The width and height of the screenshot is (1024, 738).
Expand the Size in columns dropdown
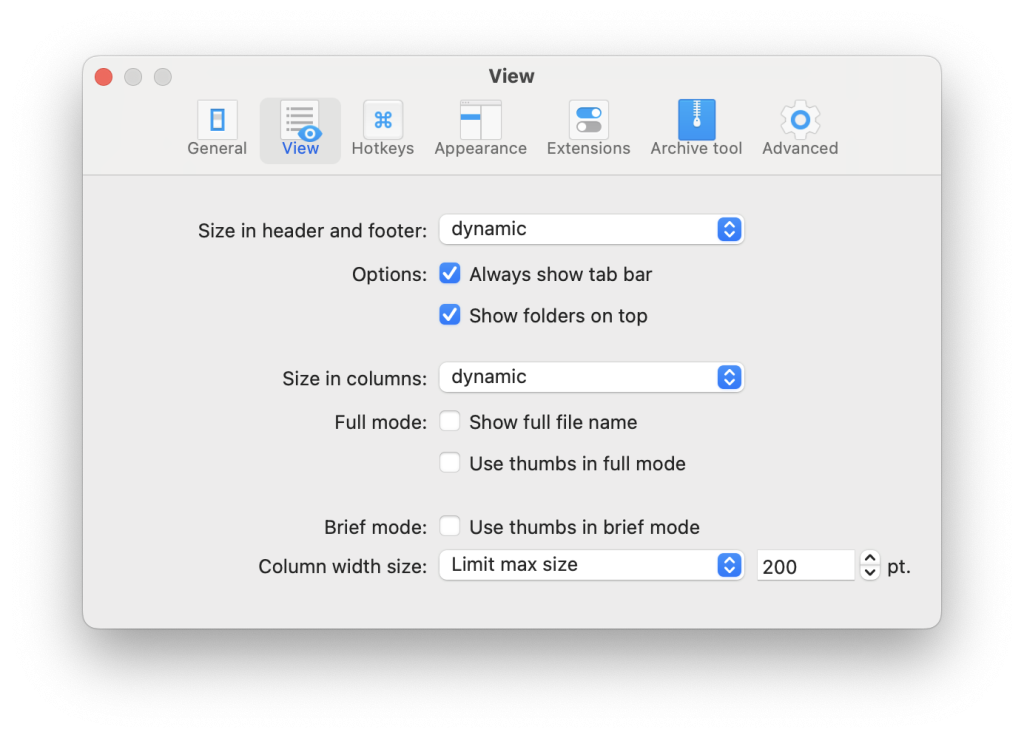[x=592, y=377]
